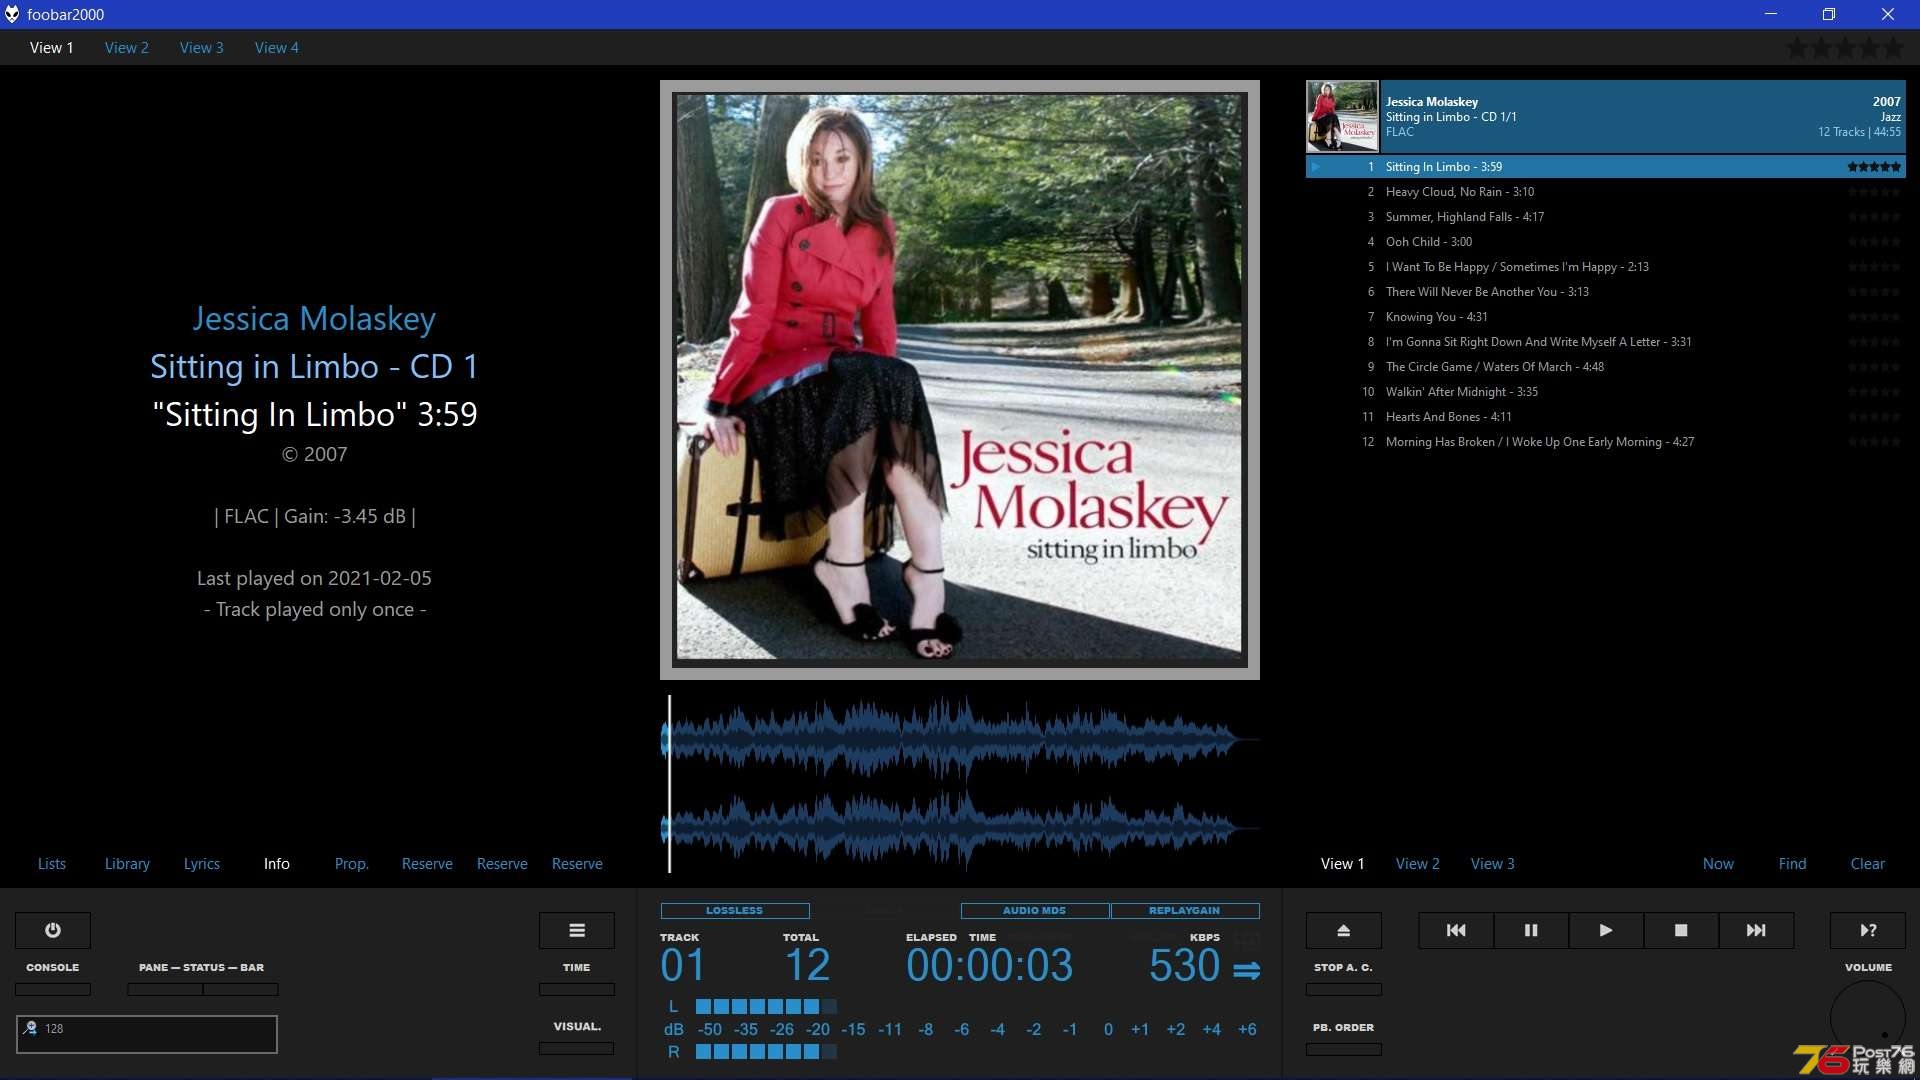Switch to View 4 tab at top
Viewport: 1920px width, 1080px height.
click(x=277, y=47)
